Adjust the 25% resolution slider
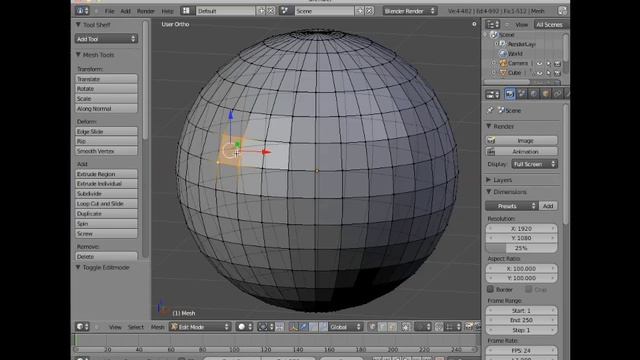 point(522,248)
